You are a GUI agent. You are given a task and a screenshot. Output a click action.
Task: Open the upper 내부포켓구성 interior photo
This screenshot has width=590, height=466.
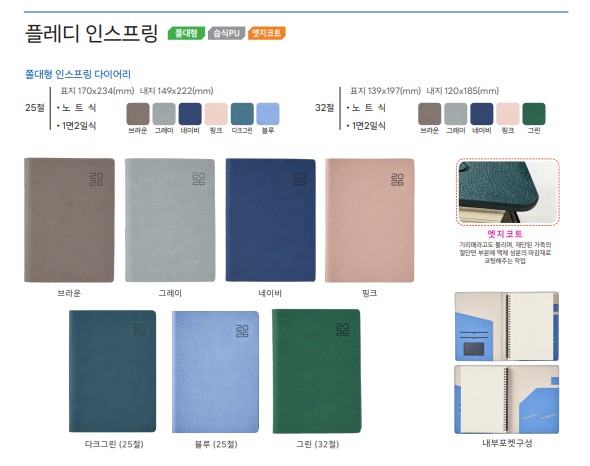pyautogui.click(x=506, y=326)
